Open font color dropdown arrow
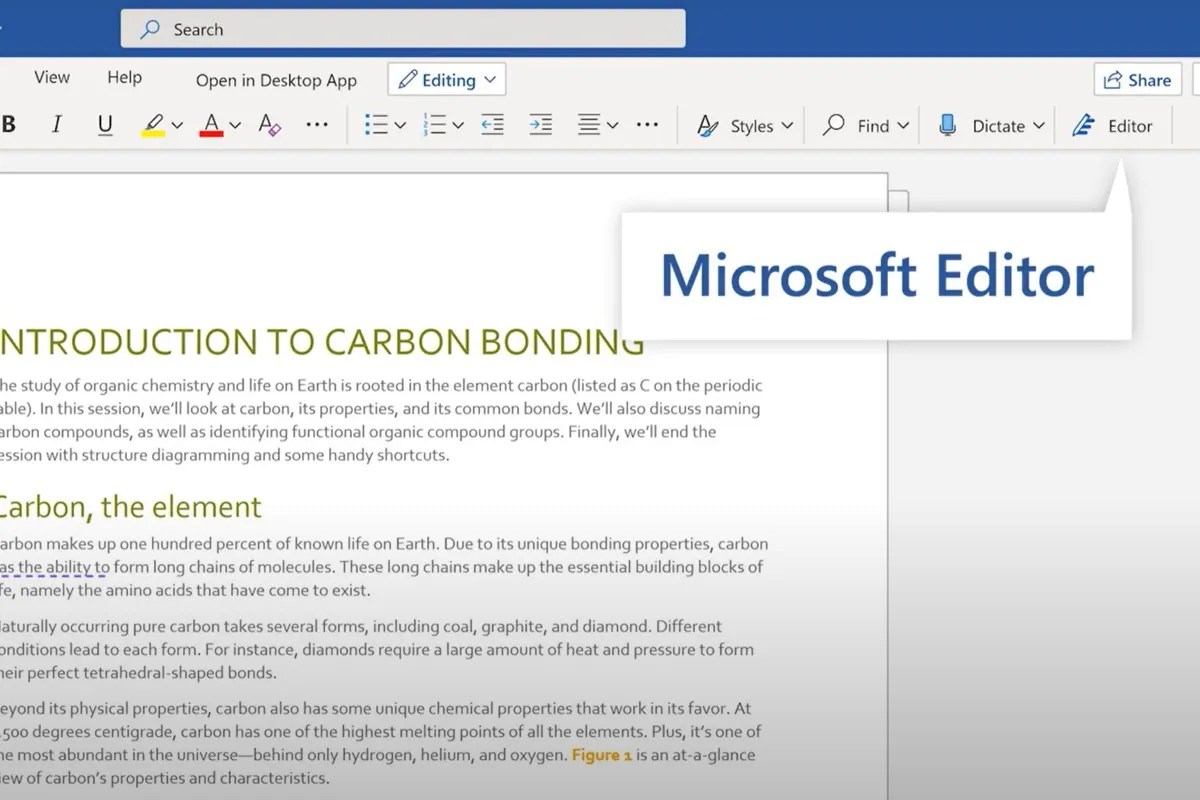Viewport: 1200px width, 800px height. coord(235,126)
